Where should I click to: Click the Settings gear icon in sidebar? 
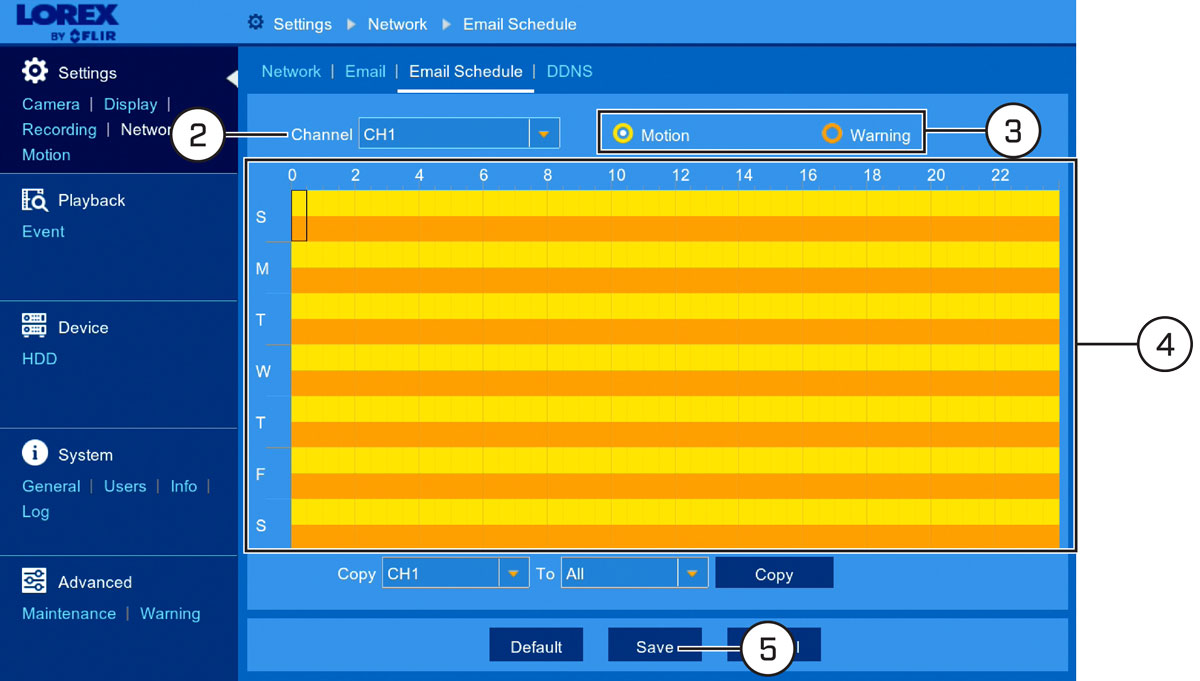coord(35,71)
